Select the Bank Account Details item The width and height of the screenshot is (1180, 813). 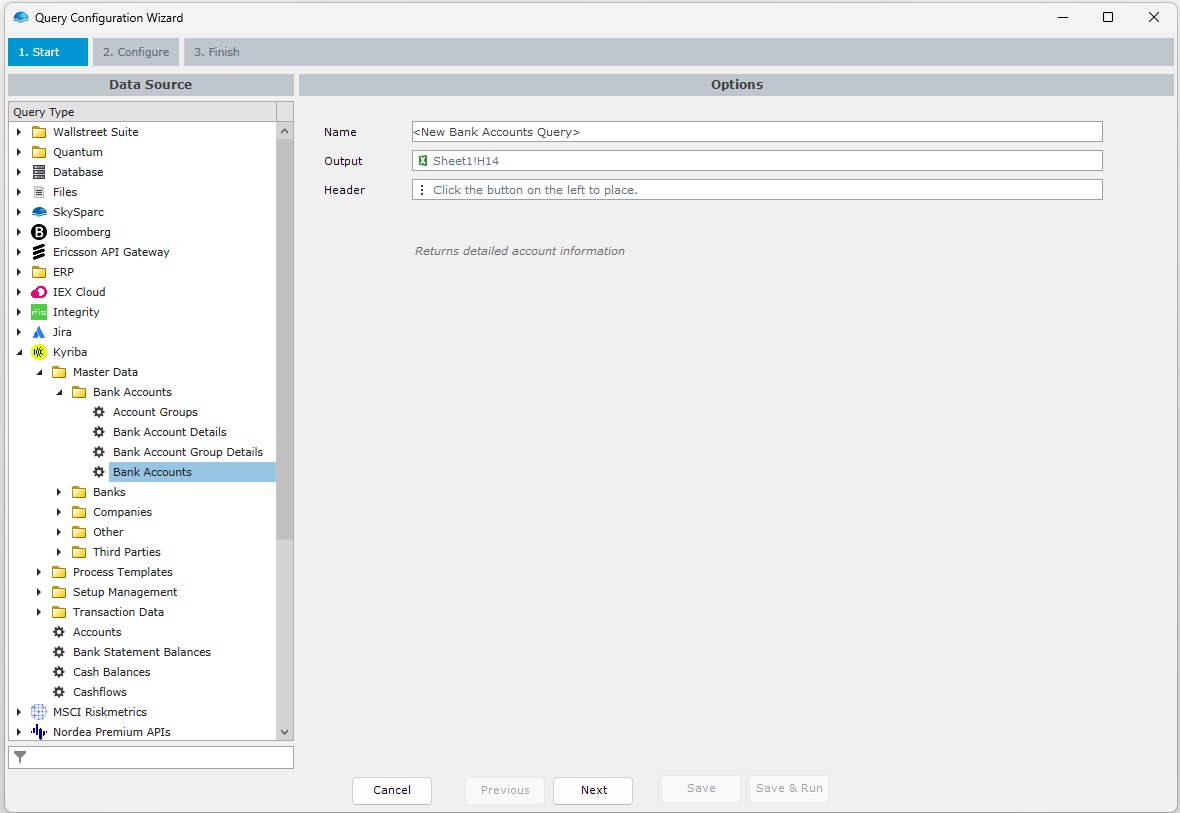169,432
